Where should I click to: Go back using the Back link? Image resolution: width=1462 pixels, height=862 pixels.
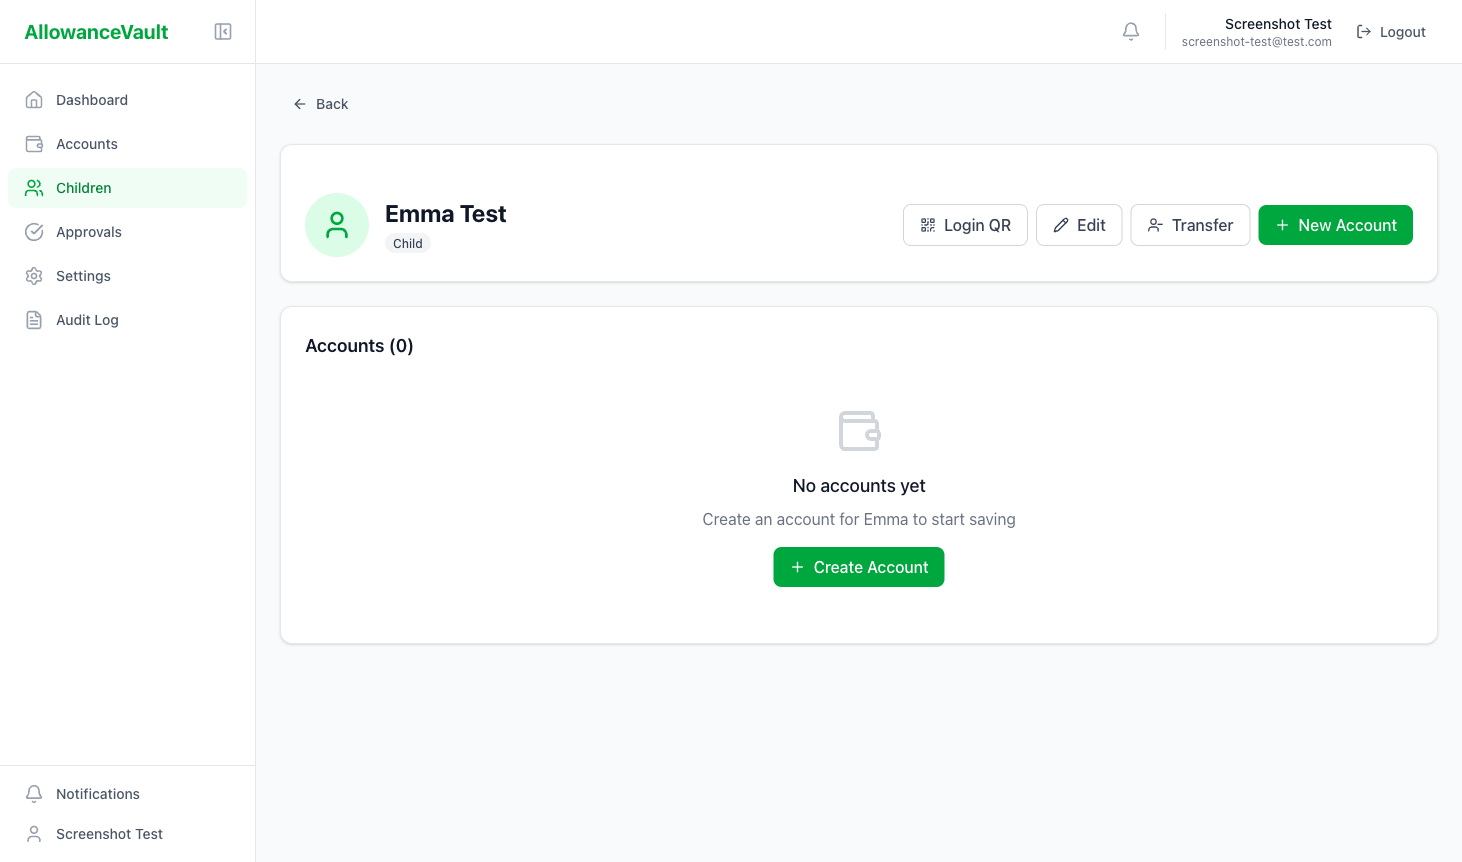click(321, 104)
